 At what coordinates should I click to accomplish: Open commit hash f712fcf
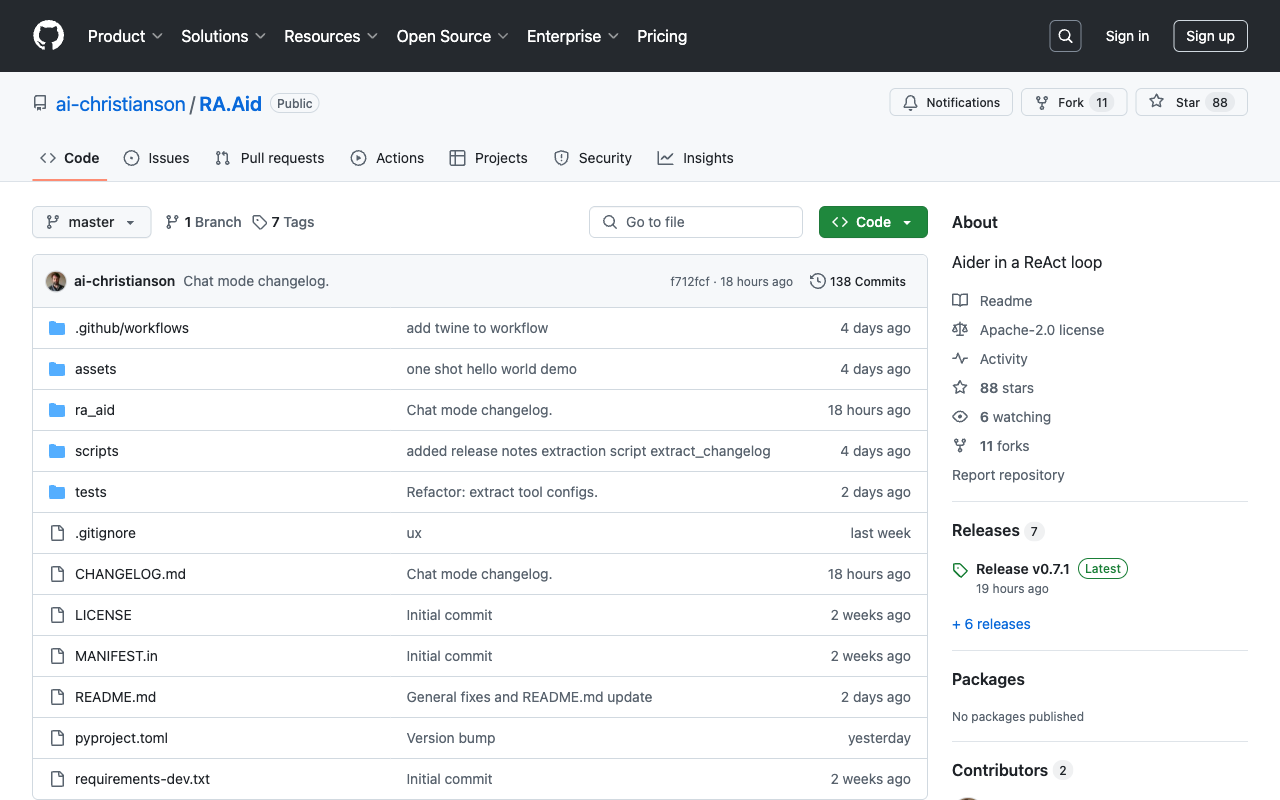pyautogui.click(x=690, y=282)
